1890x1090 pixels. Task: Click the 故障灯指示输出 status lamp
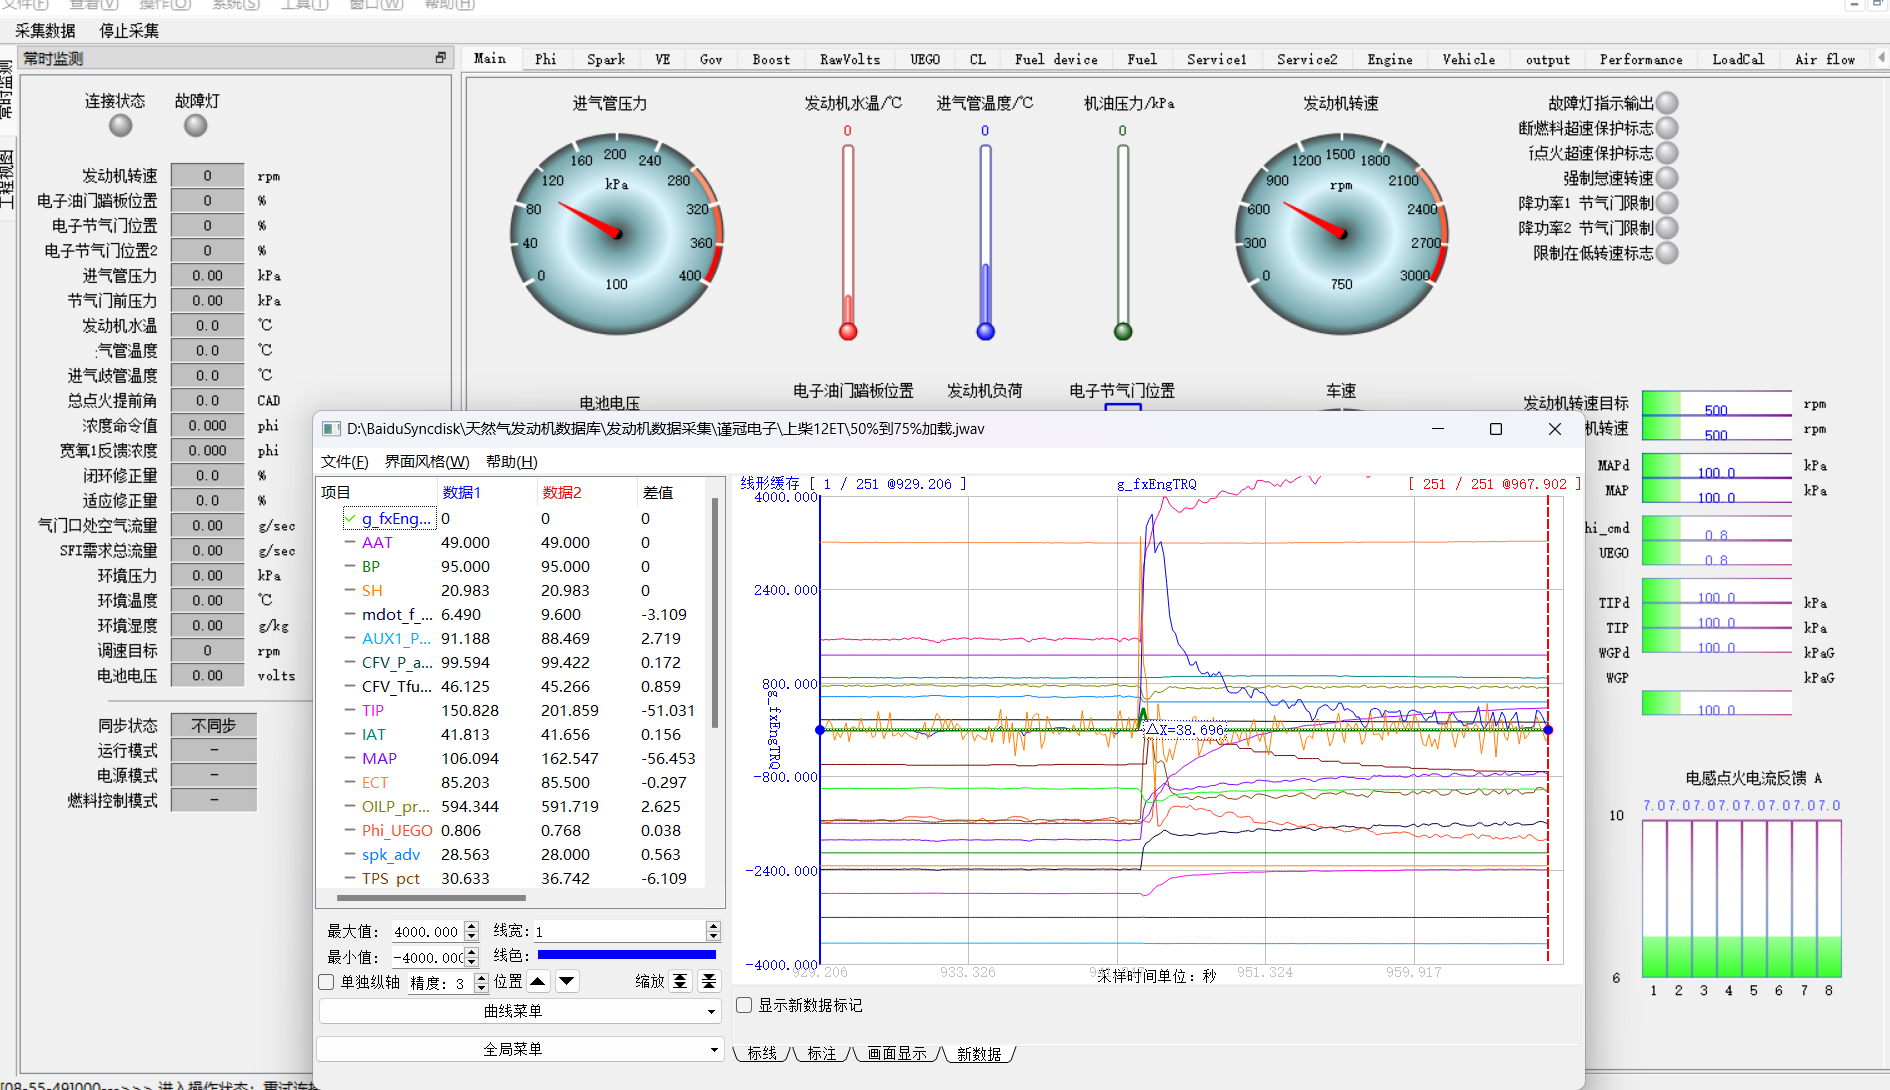click(x=1667, y=103)
